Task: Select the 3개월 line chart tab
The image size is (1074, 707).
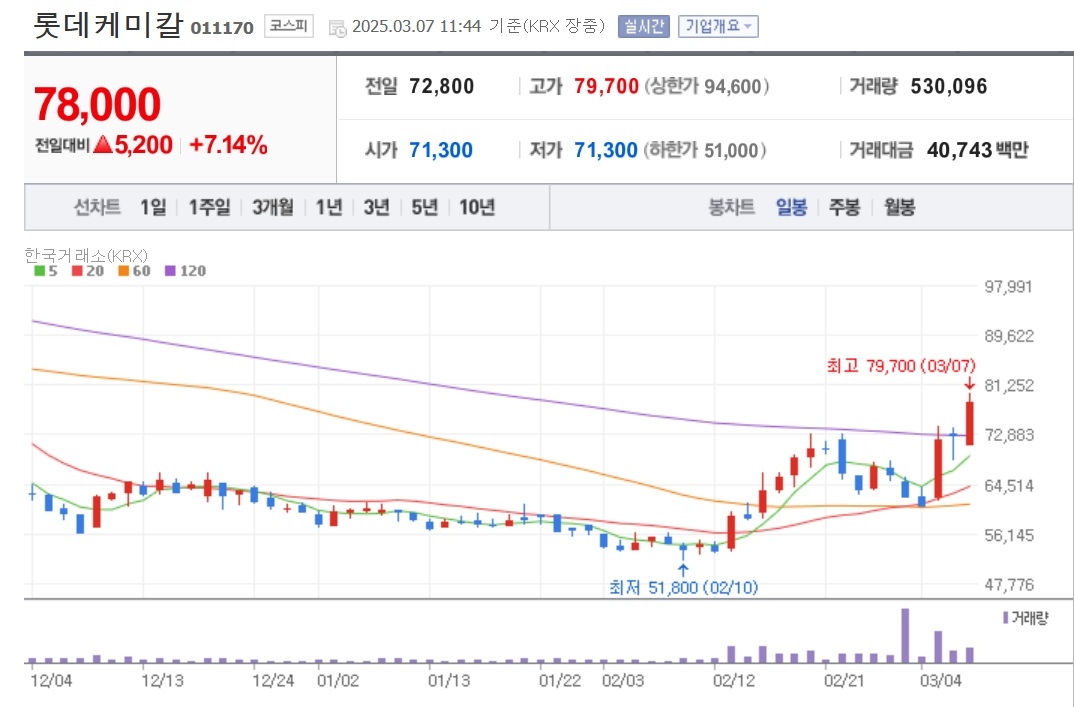Action: point(273,207)
